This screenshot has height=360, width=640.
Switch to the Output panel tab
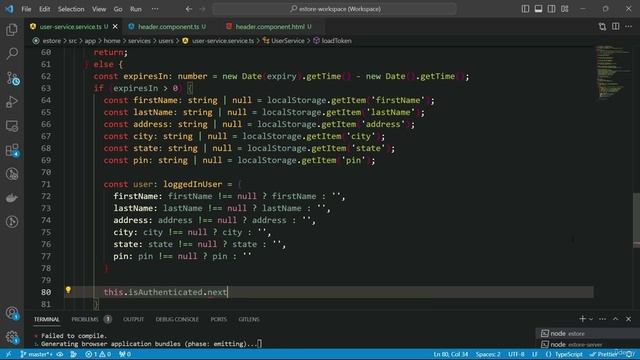coord(133,319)
